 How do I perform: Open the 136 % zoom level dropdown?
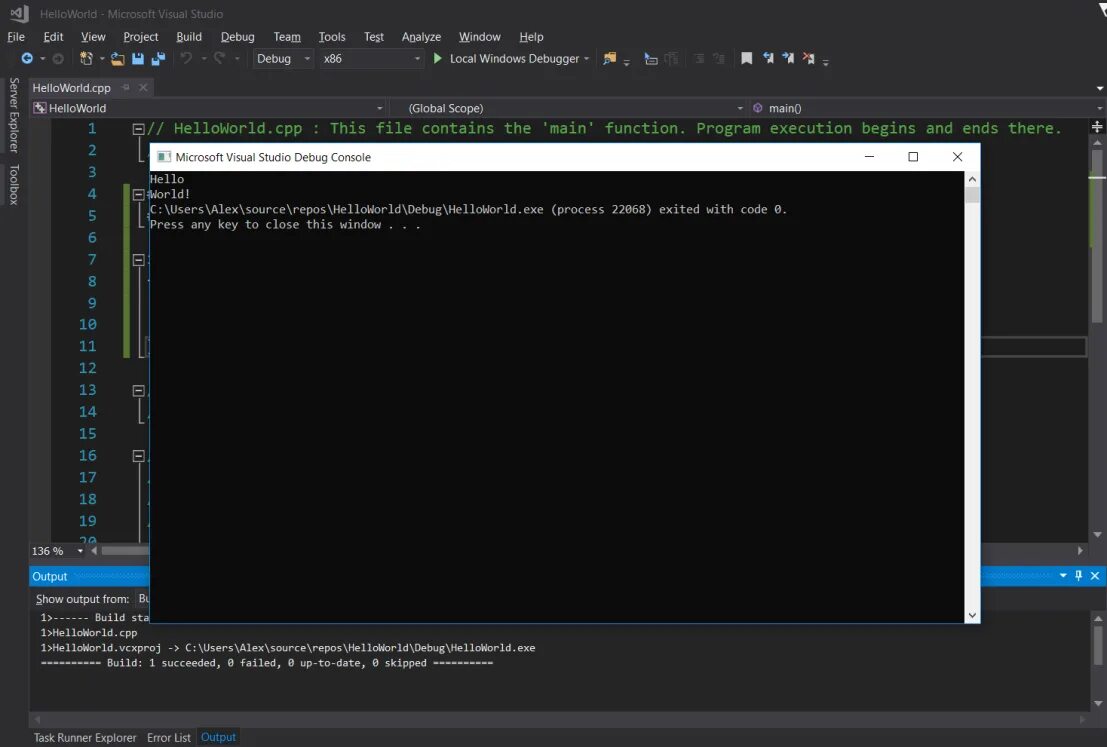(x=80, y=551)
